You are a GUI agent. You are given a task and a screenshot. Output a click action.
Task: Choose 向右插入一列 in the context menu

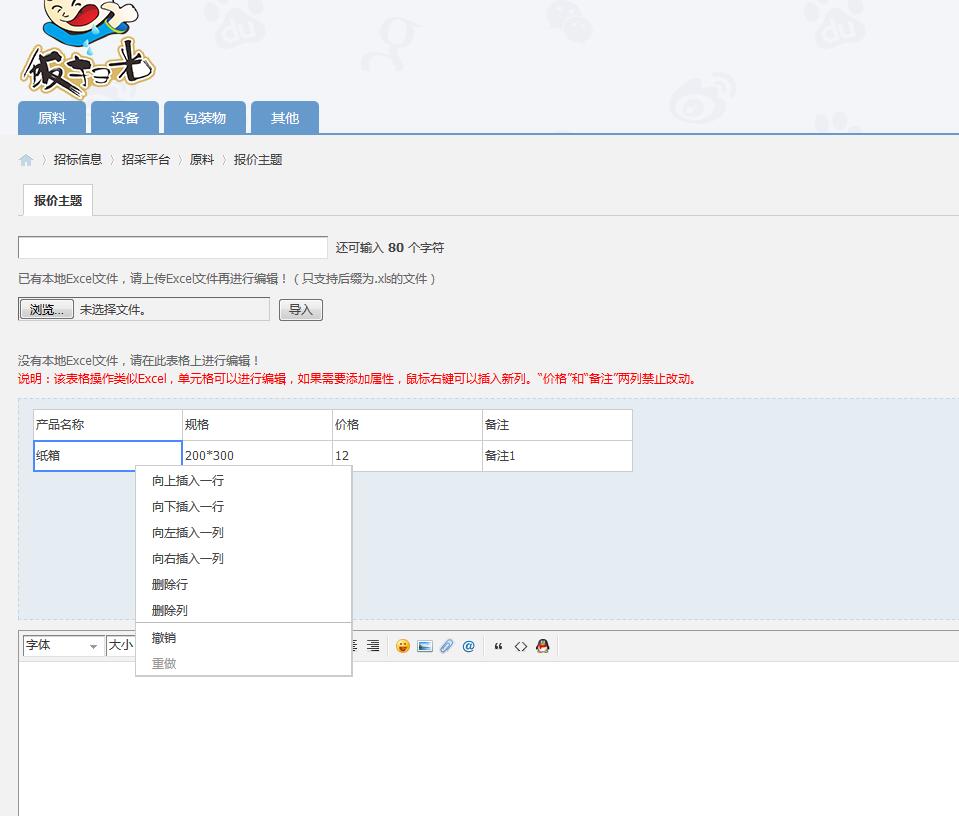click(x=188, y=559)
